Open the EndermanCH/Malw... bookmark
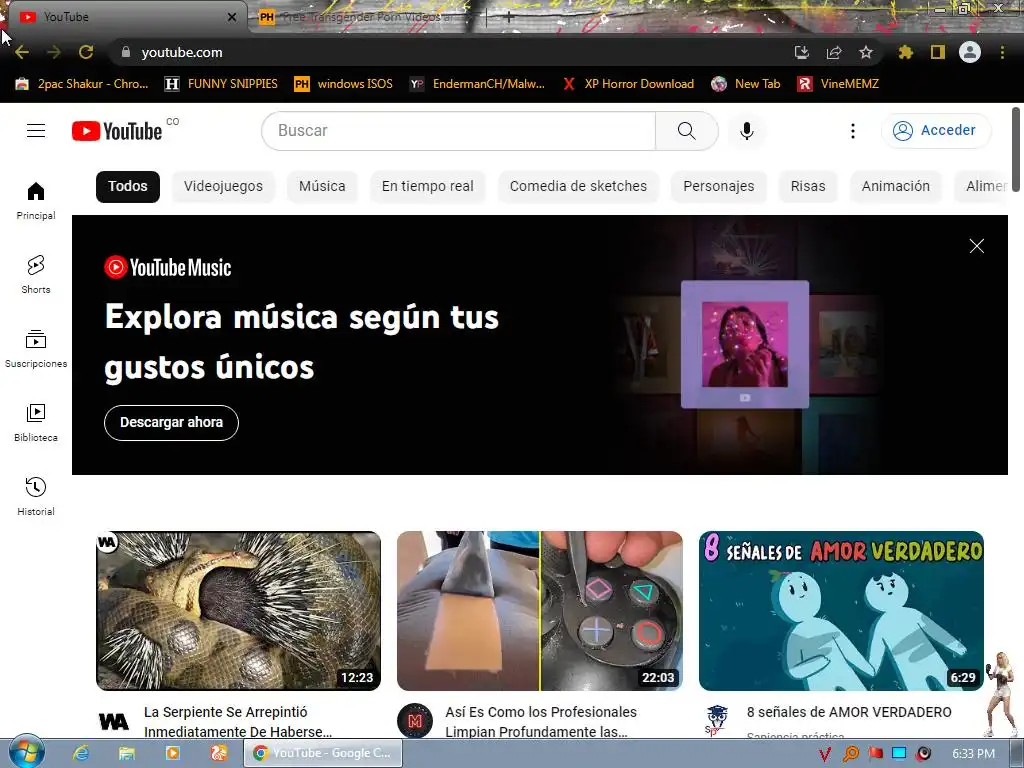The image size is (1024, 768). click(477, 84)
